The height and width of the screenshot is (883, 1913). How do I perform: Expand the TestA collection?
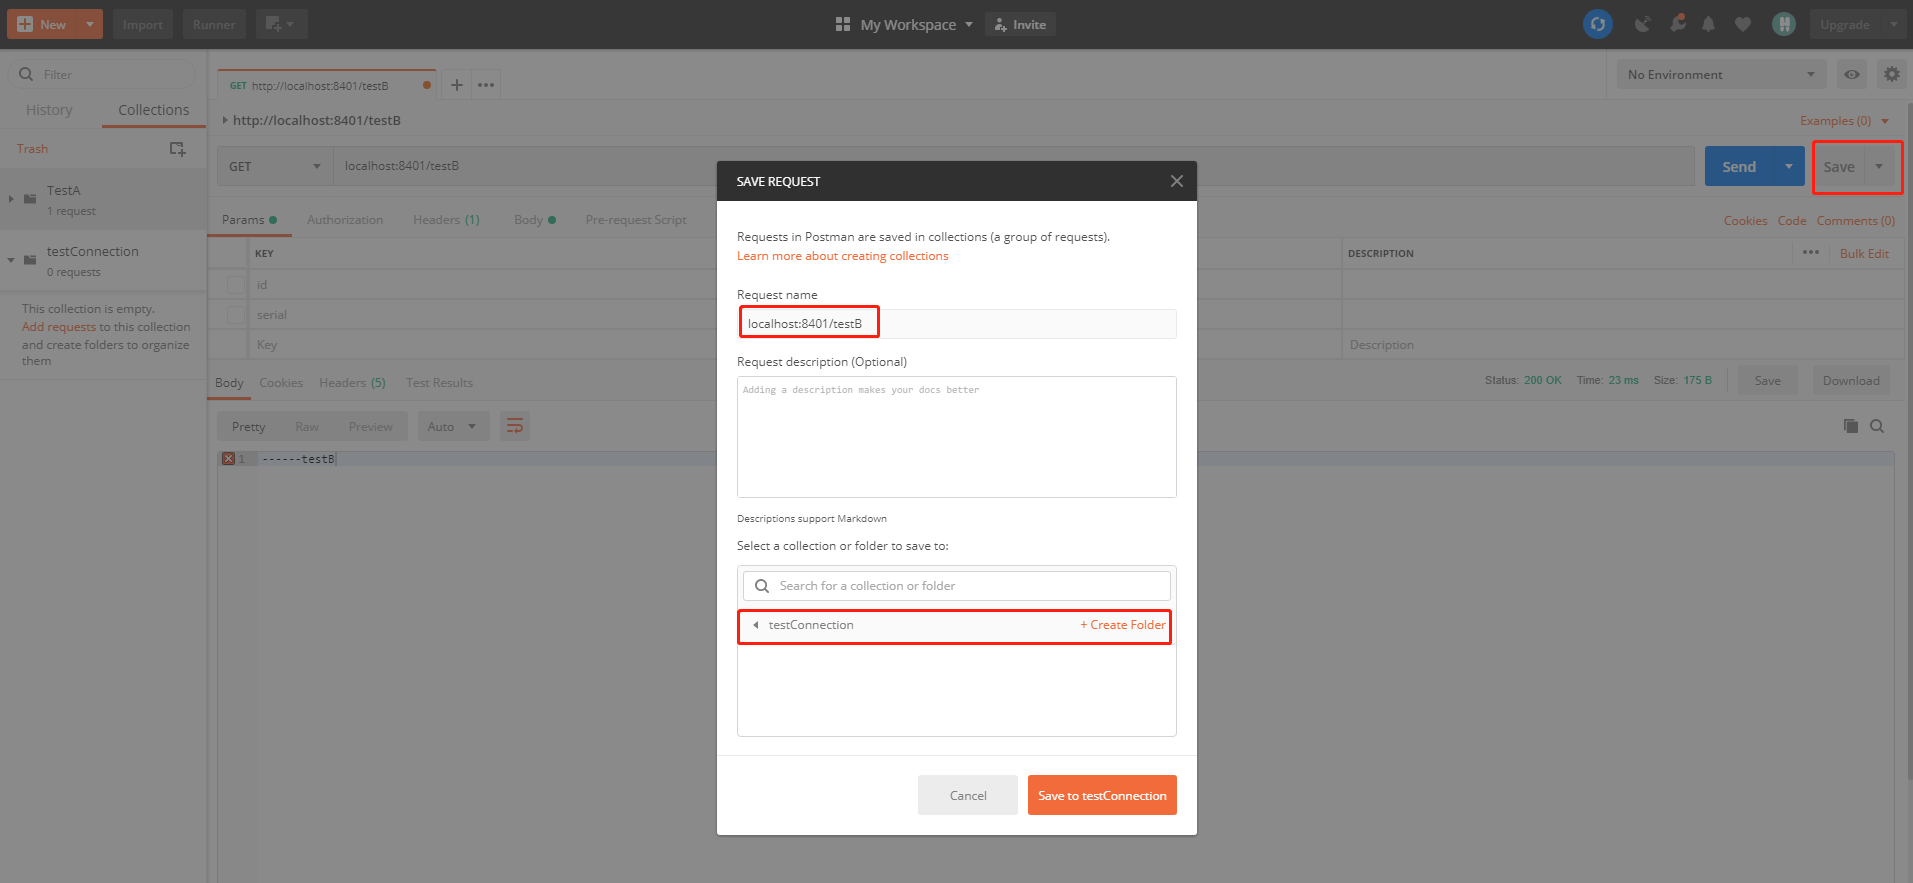pos(11,199)
